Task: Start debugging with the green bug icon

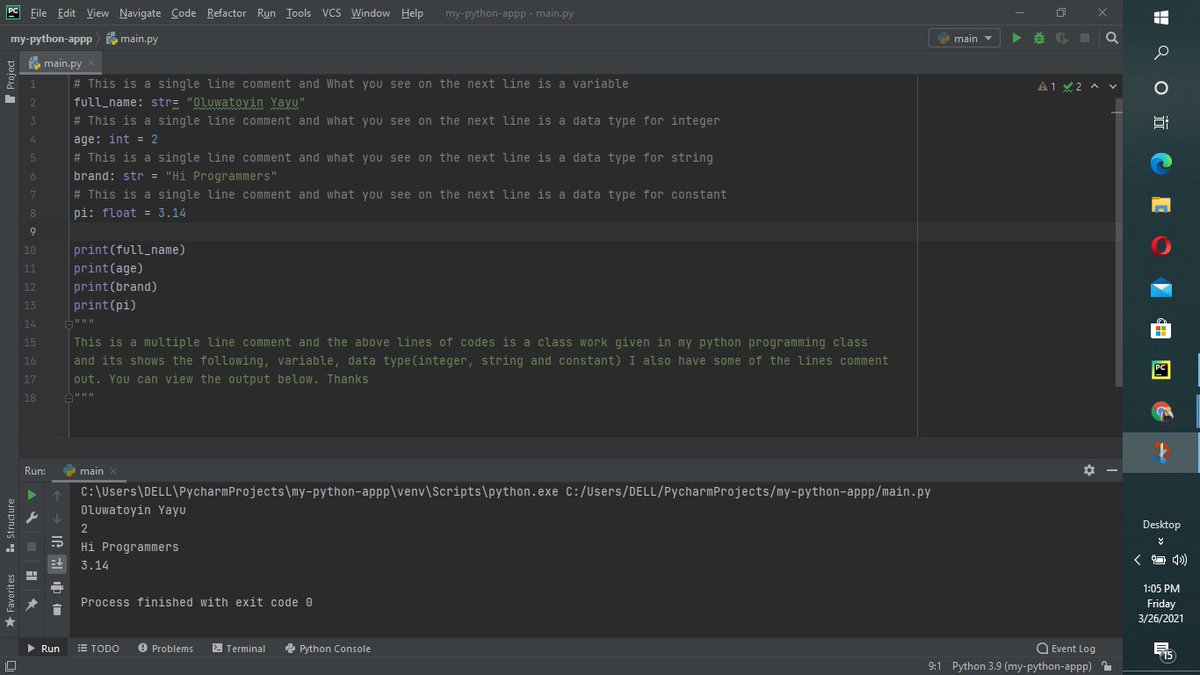Action: [x=1038, y=38]
